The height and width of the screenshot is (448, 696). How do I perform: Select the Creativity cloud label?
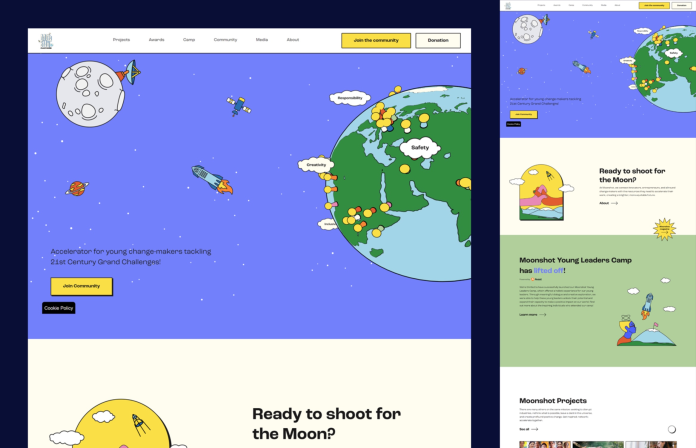tap(316, 165)
